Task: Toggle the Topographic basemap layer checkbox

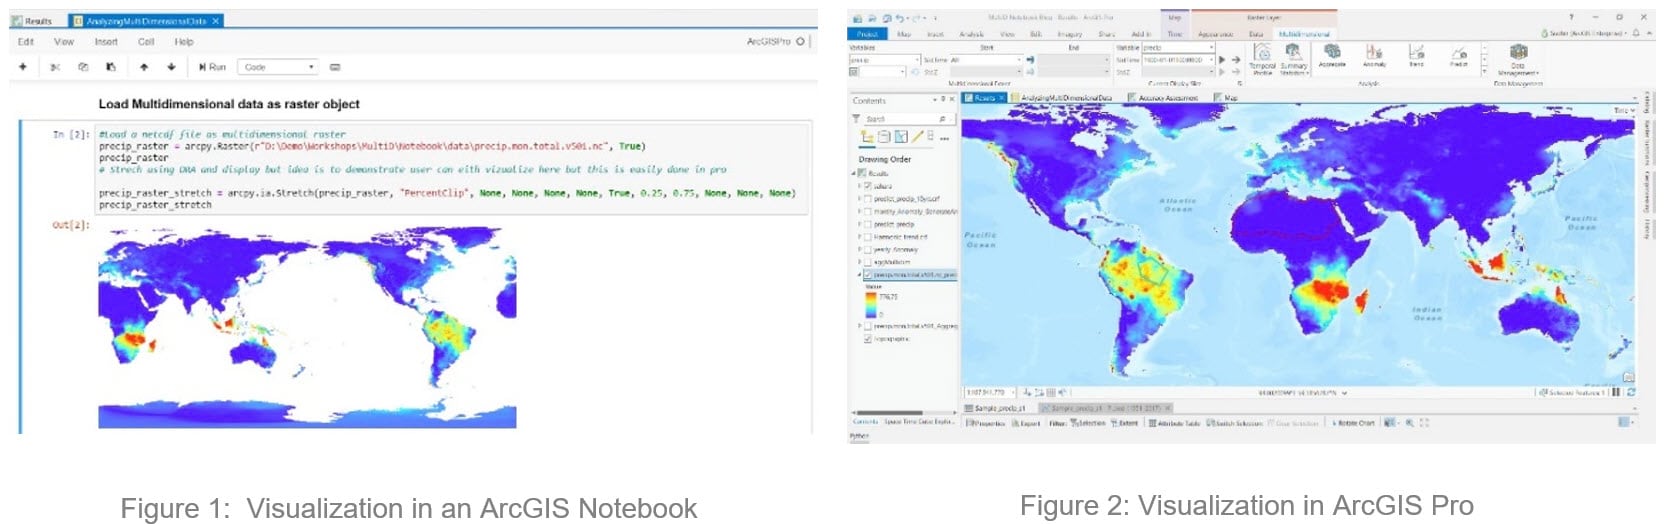Action: coord(868,339)
